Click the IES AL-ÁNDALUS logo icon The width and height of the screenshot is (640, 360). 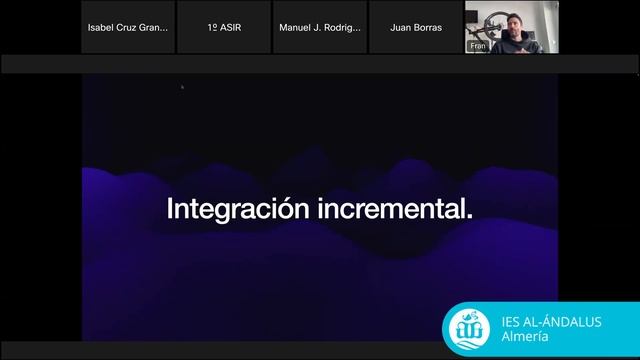[x=469, y=329]
